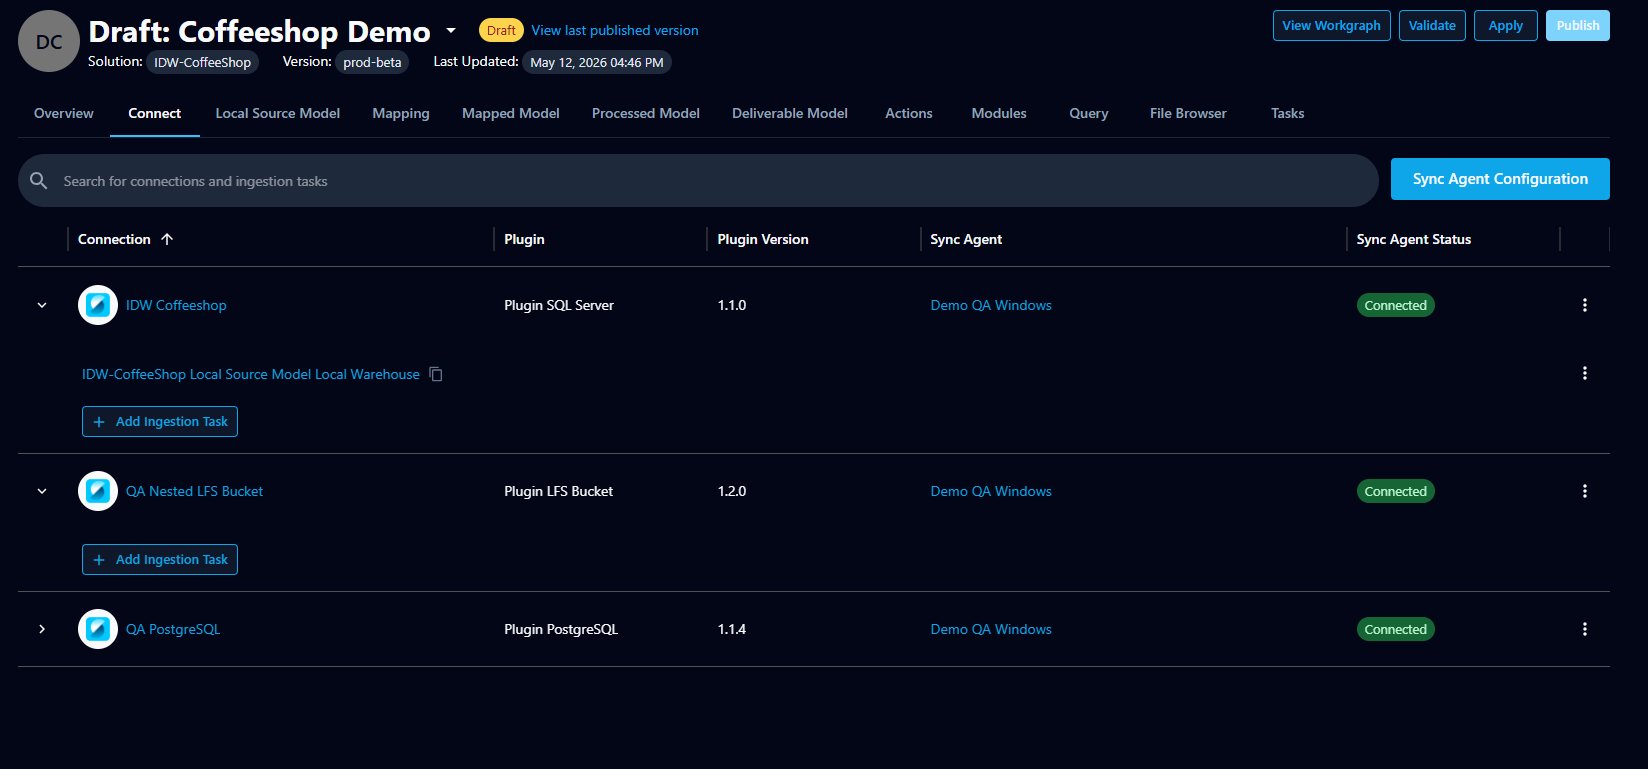The height and width of the screenshot is (769, 1648).
Task: Add Ingestion Task under IDW Coffeeshop
Action: 160,422
